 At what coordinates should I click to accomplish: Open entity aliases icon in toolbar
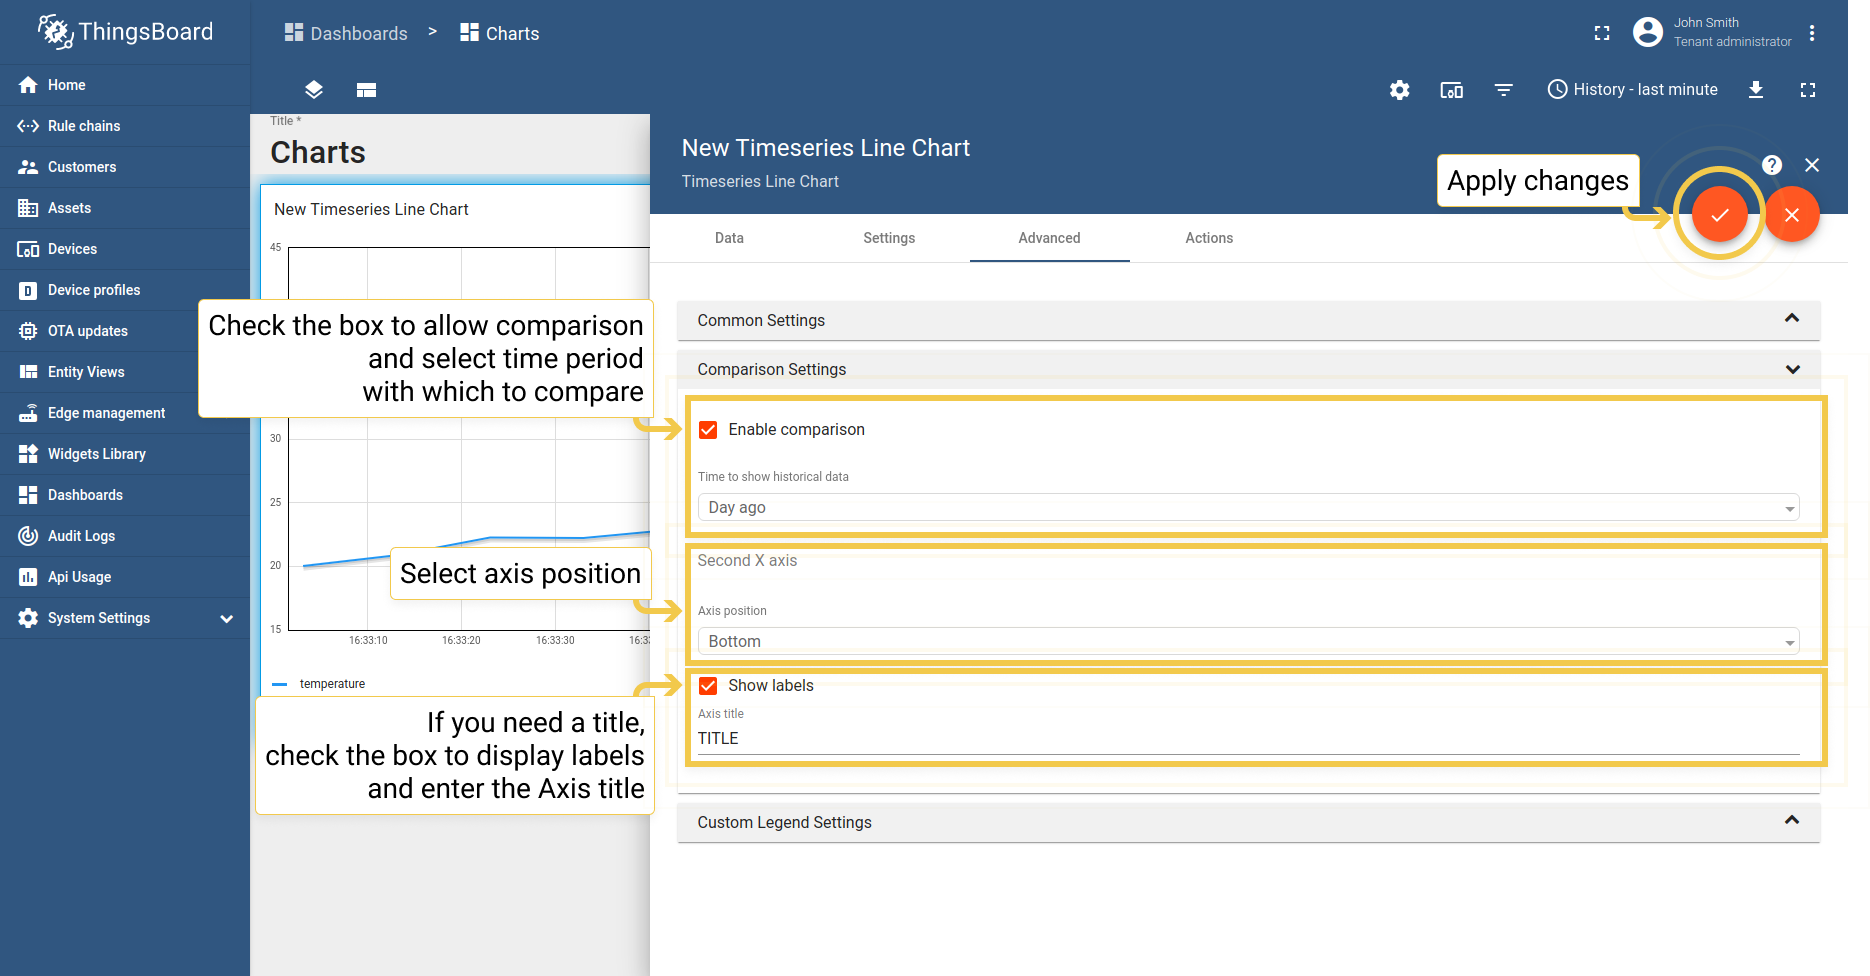tap(1451, 90)
